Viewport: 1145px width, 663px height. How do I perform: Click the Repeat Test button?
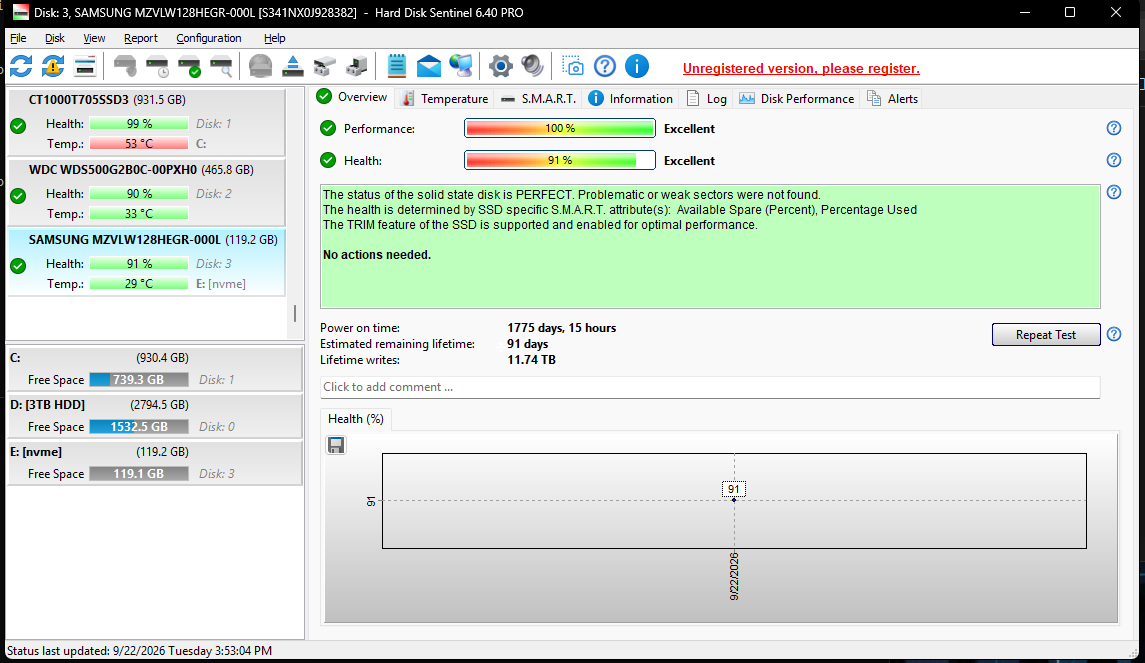pyautogui.click(x=1046, y=334)
